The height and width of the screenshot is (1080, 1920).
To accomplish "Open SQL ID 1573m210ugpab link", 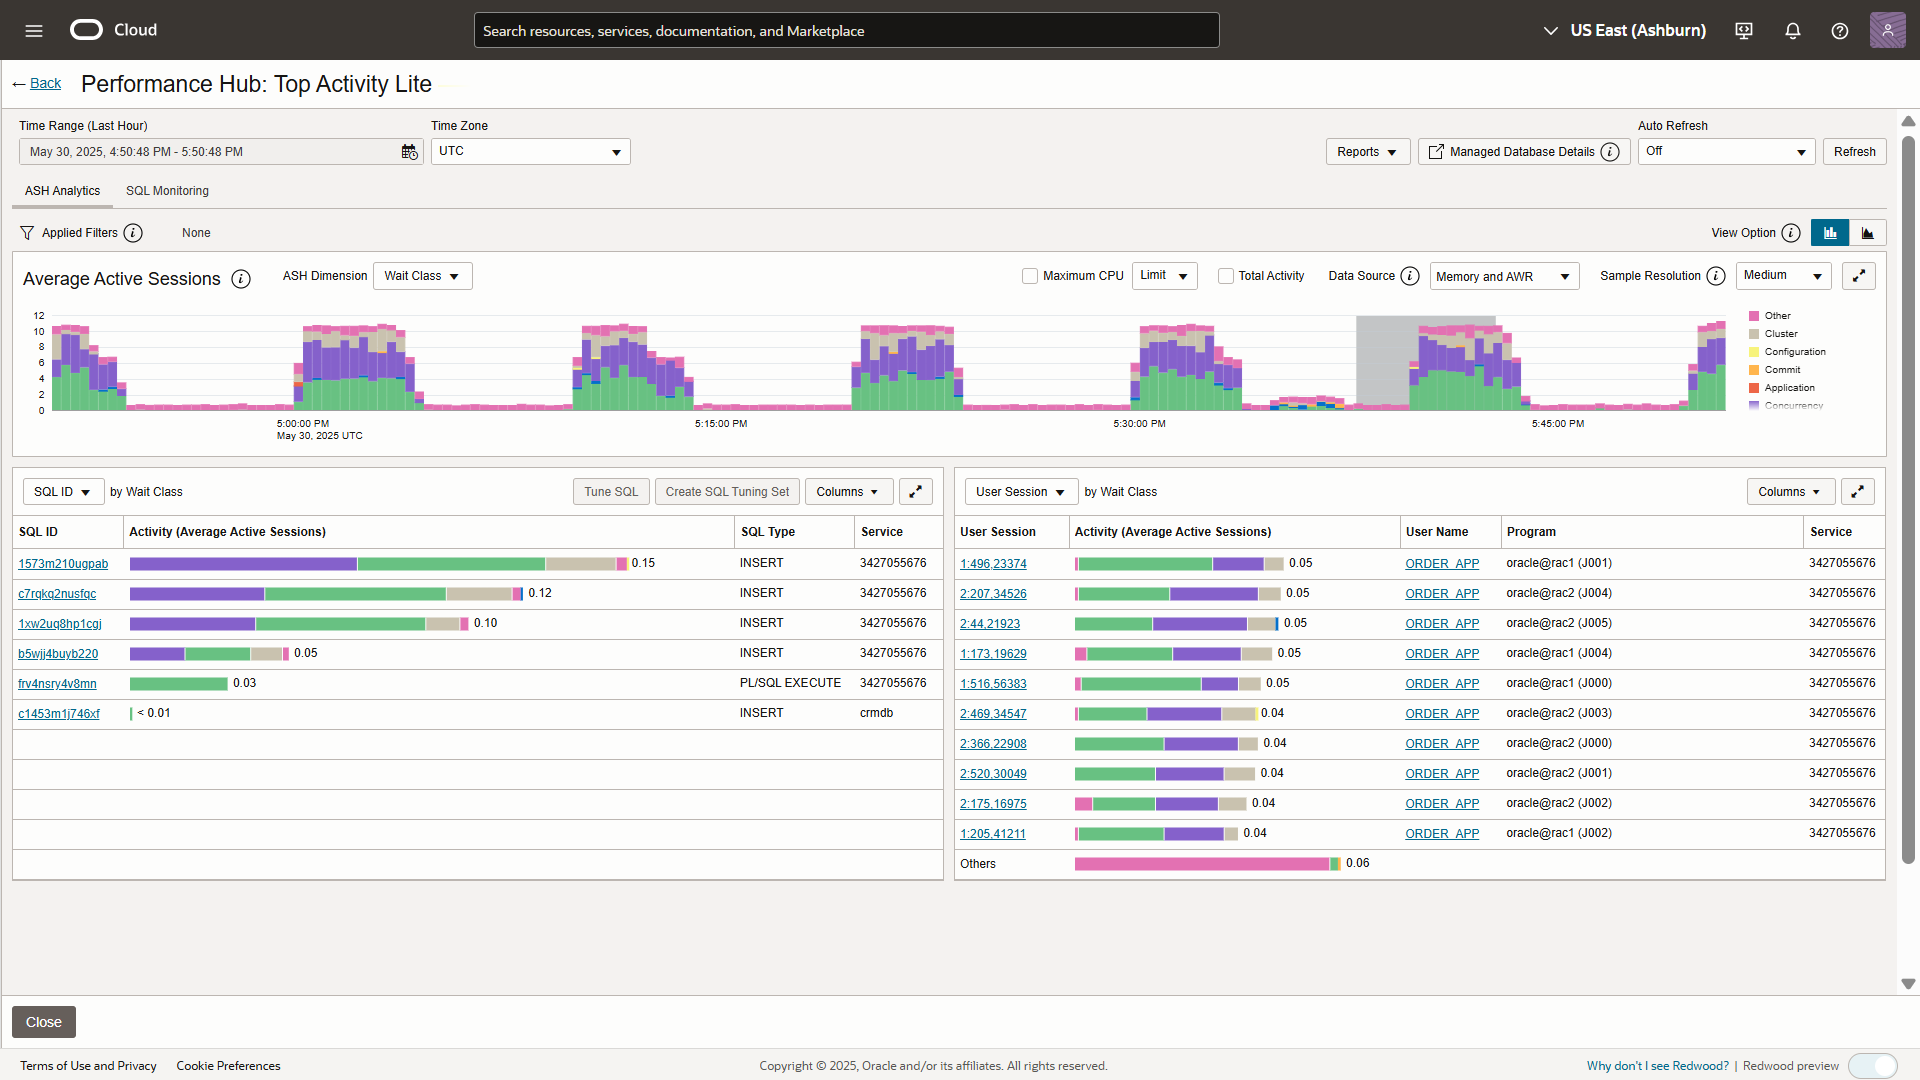I will pos(63,564).
